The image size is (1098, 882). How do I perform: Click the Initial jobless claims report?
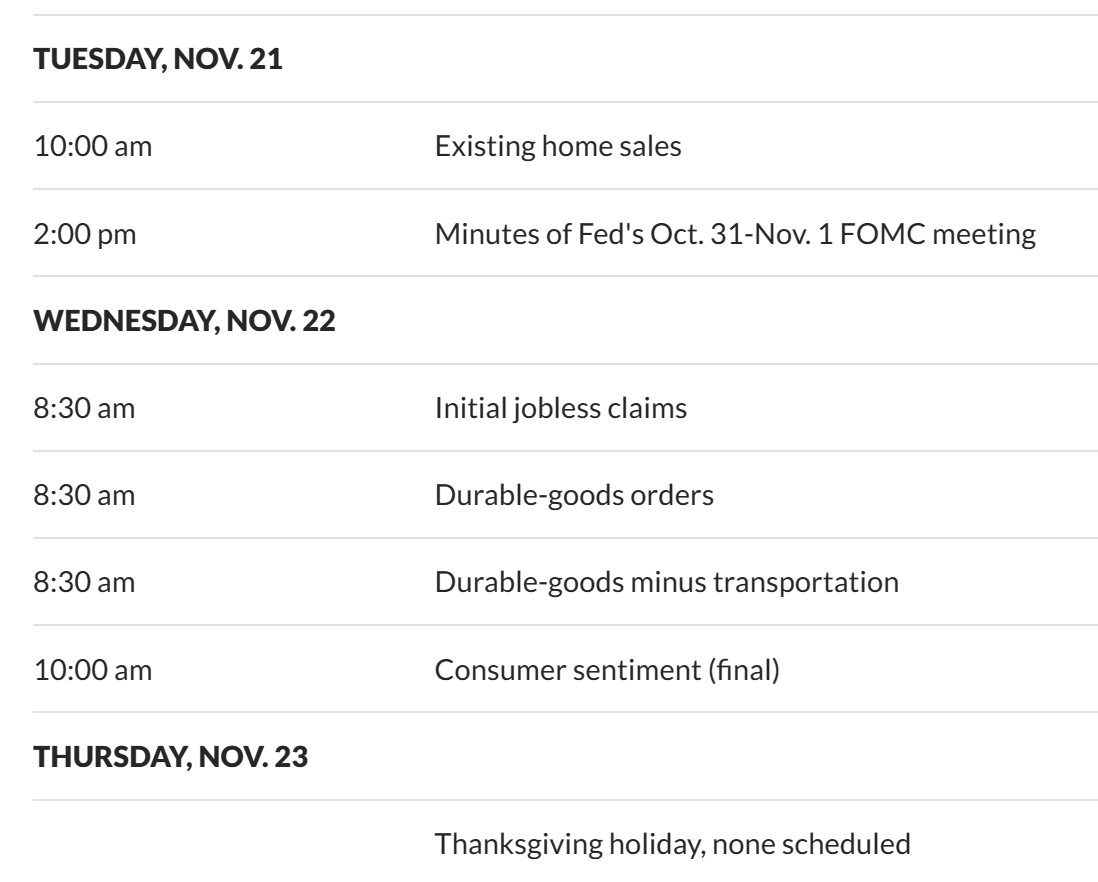(561, 409)
